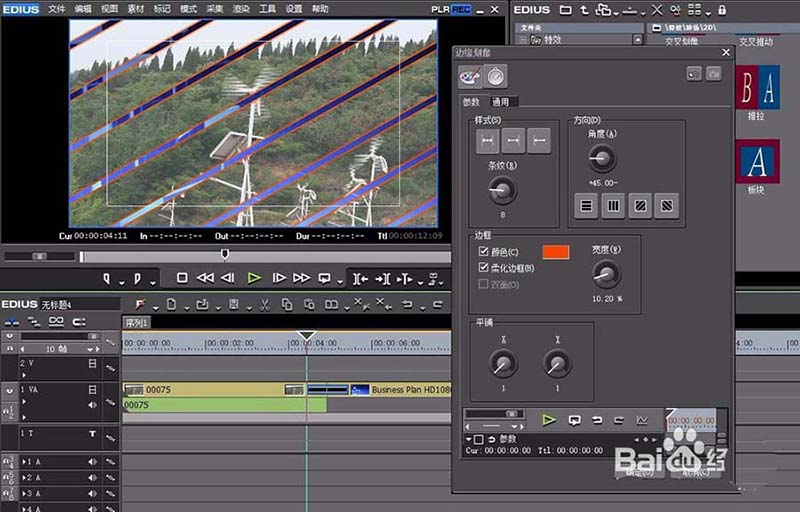The height and width of the screenshot is (512, 800).
Task: Toggle the 颜色 checkbox
Action: pos(483,251)
